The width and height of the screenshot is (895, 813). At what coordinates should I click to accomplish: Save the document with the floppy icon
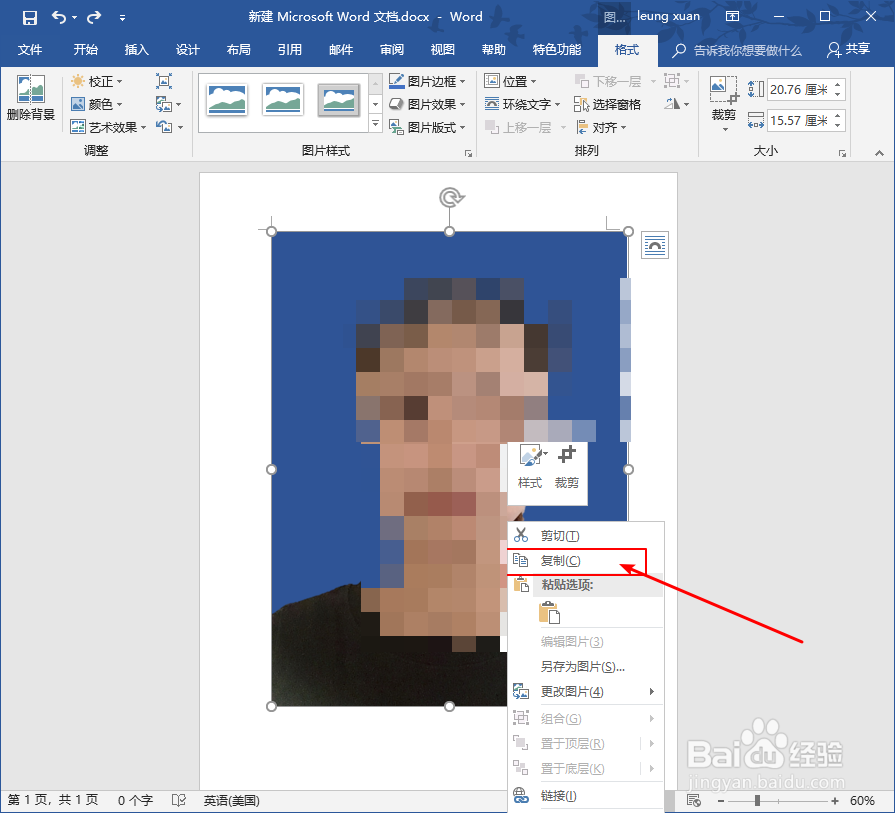(30, 17)
